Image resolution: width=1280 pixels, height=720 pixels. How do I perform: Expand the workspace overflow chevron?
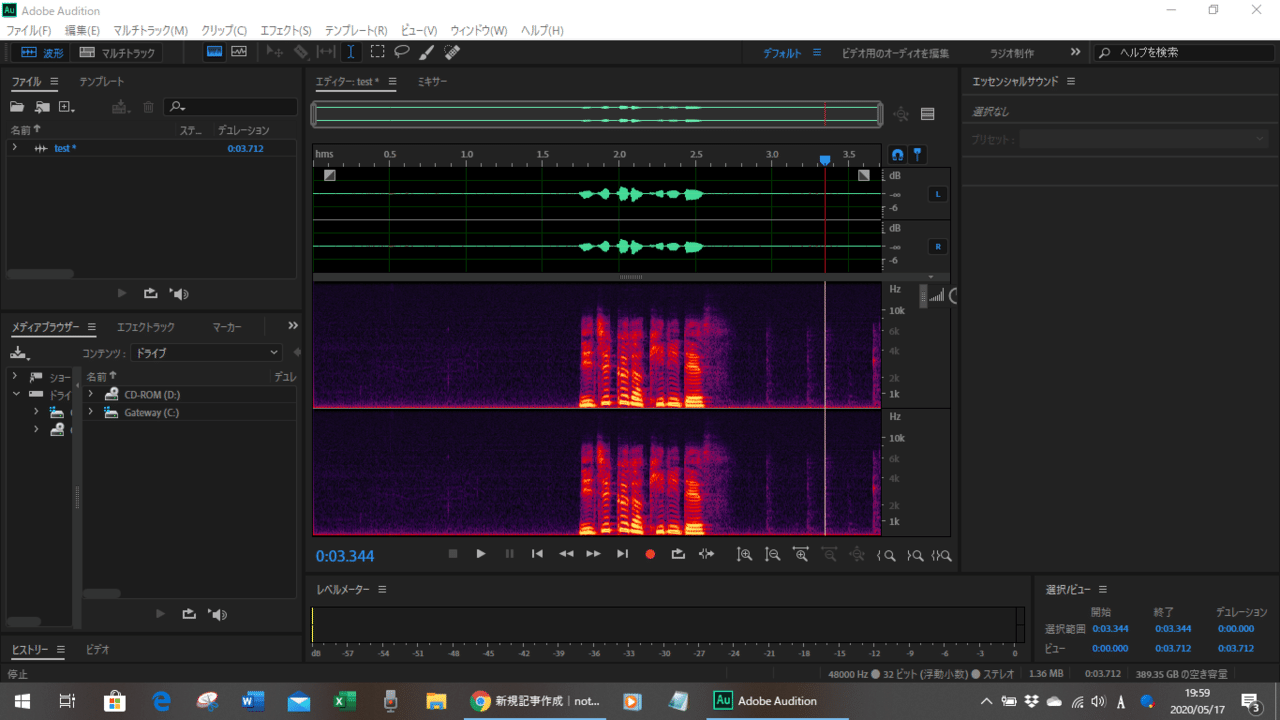(1075, 52)
